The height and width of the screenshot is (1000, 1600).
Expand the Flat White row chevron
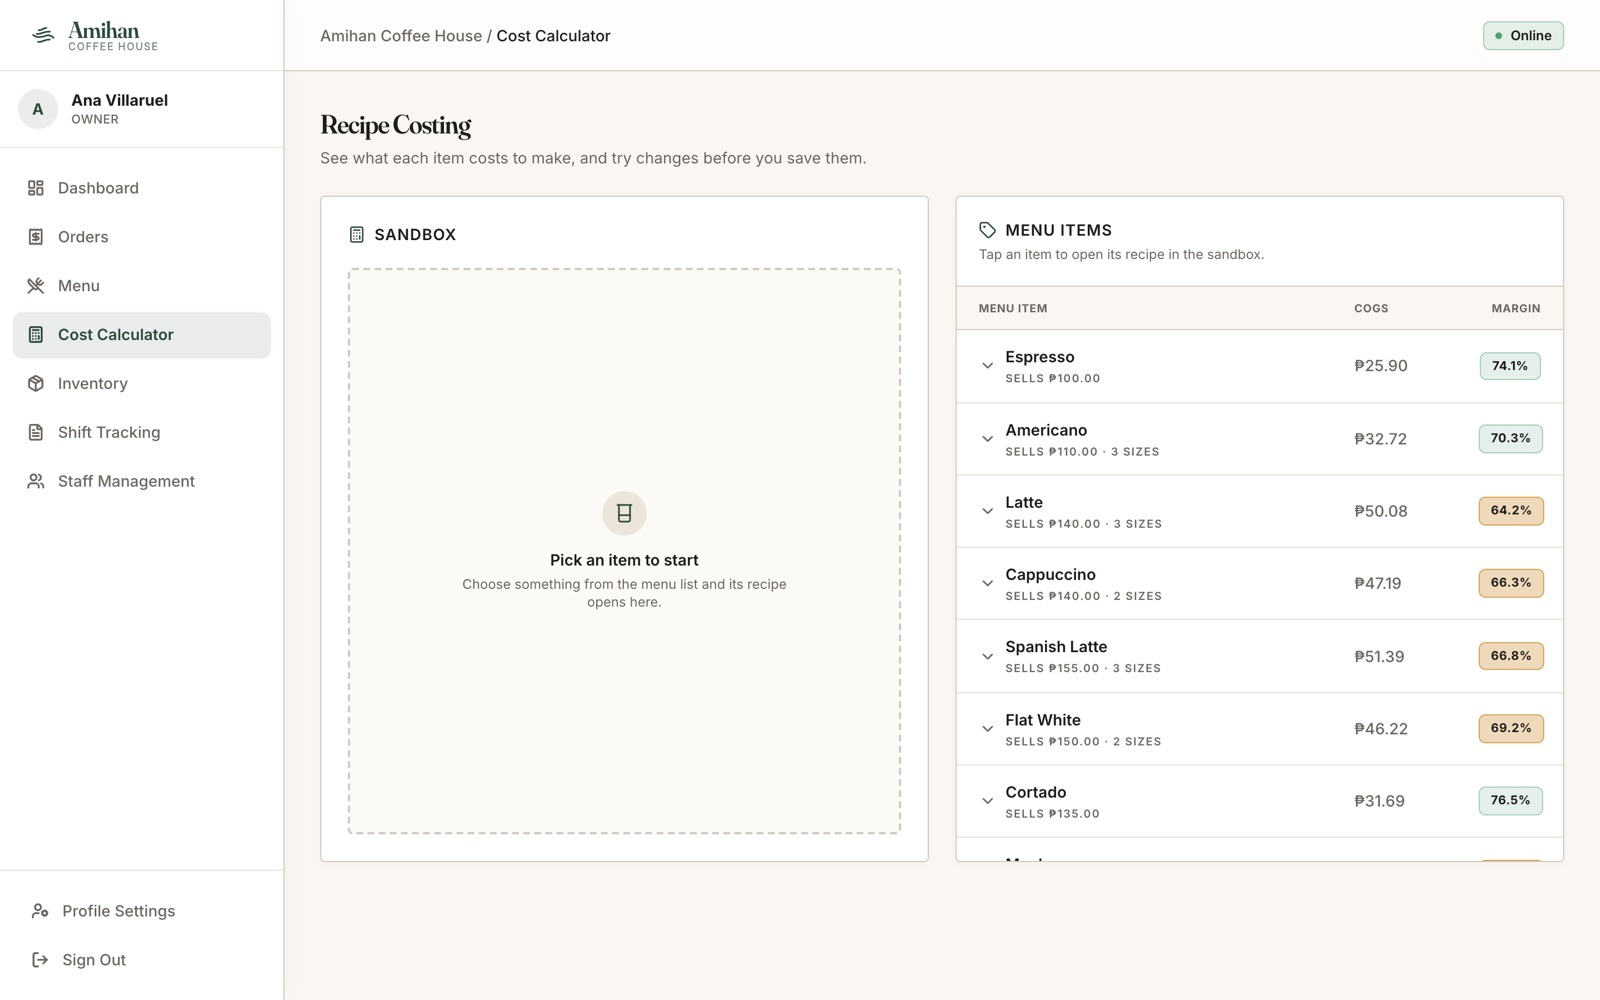[x=987, y=729]
